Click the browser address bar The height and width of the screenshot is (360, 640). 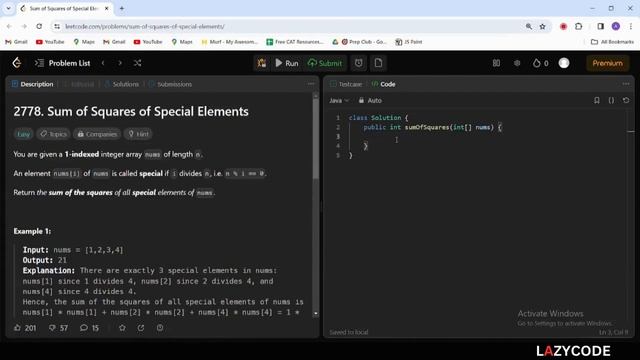click(x=286, y=27)
